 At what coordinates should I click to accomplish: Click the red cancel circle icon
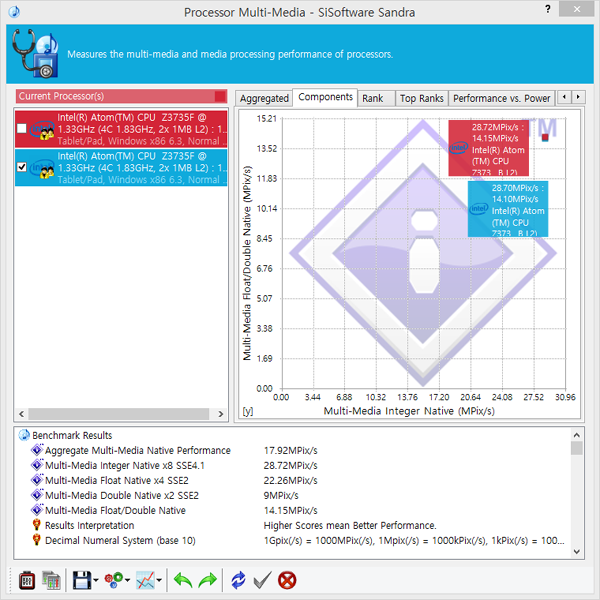(287, 580)
